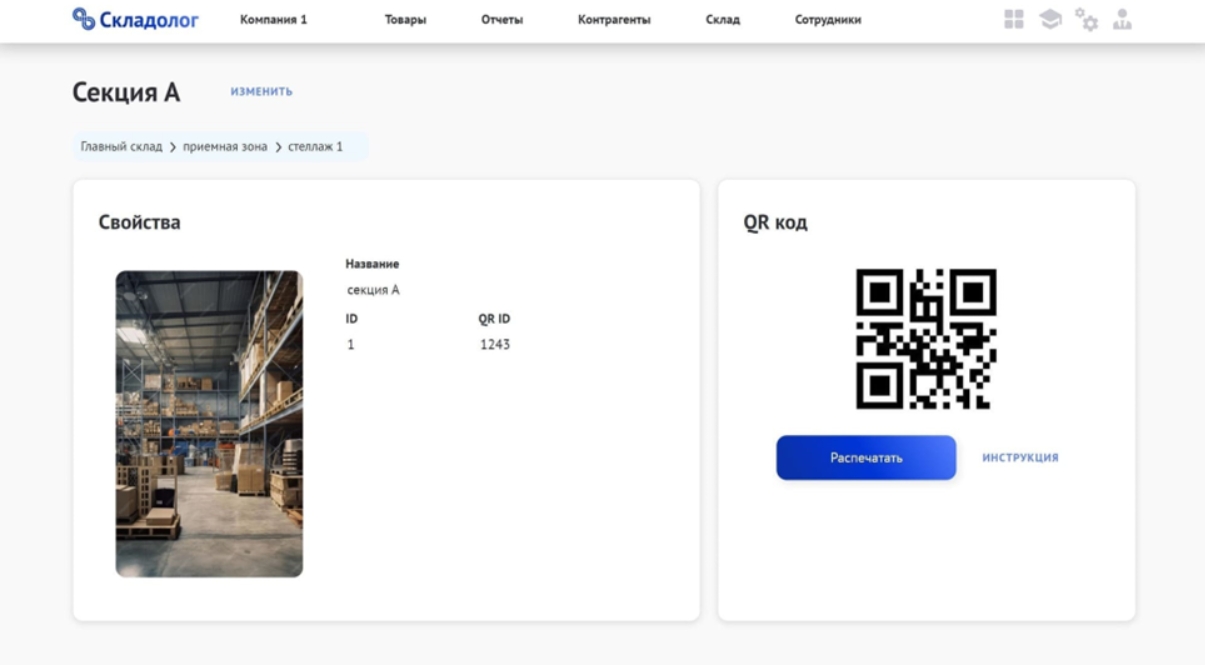The height and width of the screenshot is (665, 1205).
Task: Navigate to стеллаж 1 breadcrumb
Action: coord(315,147)
